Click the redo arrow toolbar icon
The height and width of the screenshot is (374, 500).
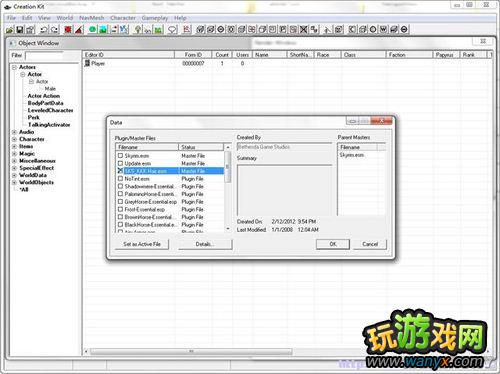pos(54,30)
